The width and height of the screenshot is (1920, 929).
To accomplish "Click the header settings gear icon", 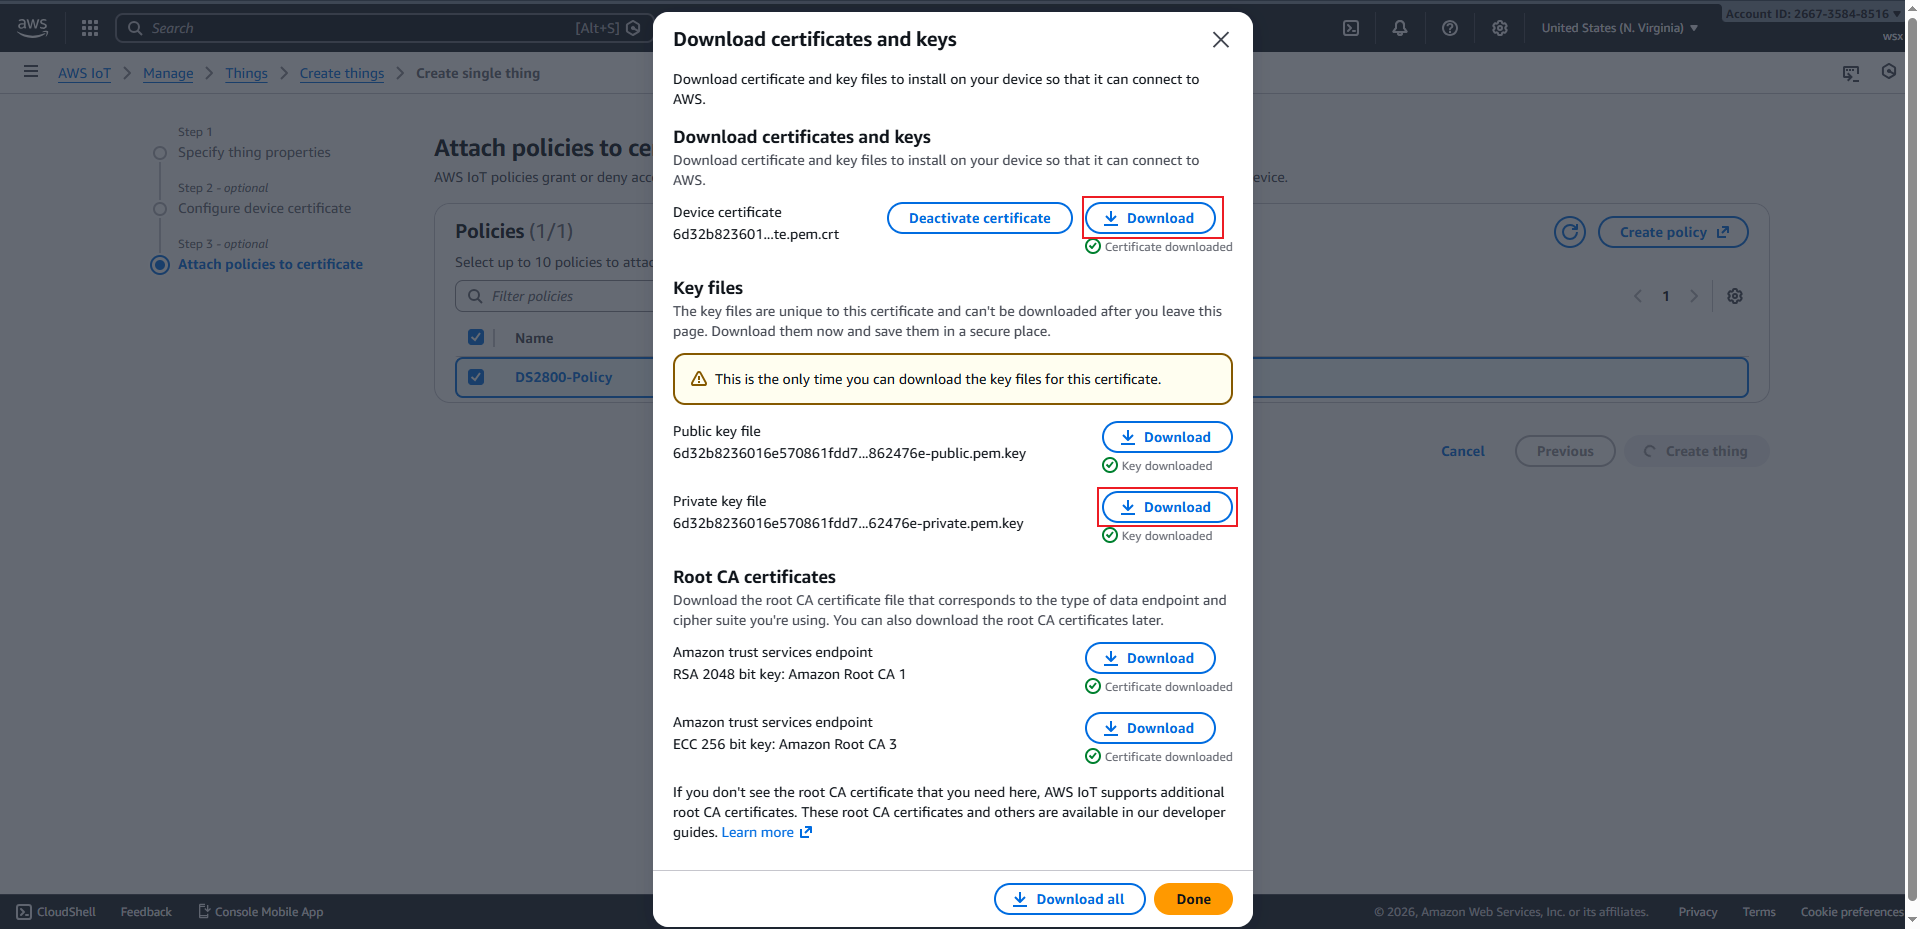I will click(x=1500, y=28).
